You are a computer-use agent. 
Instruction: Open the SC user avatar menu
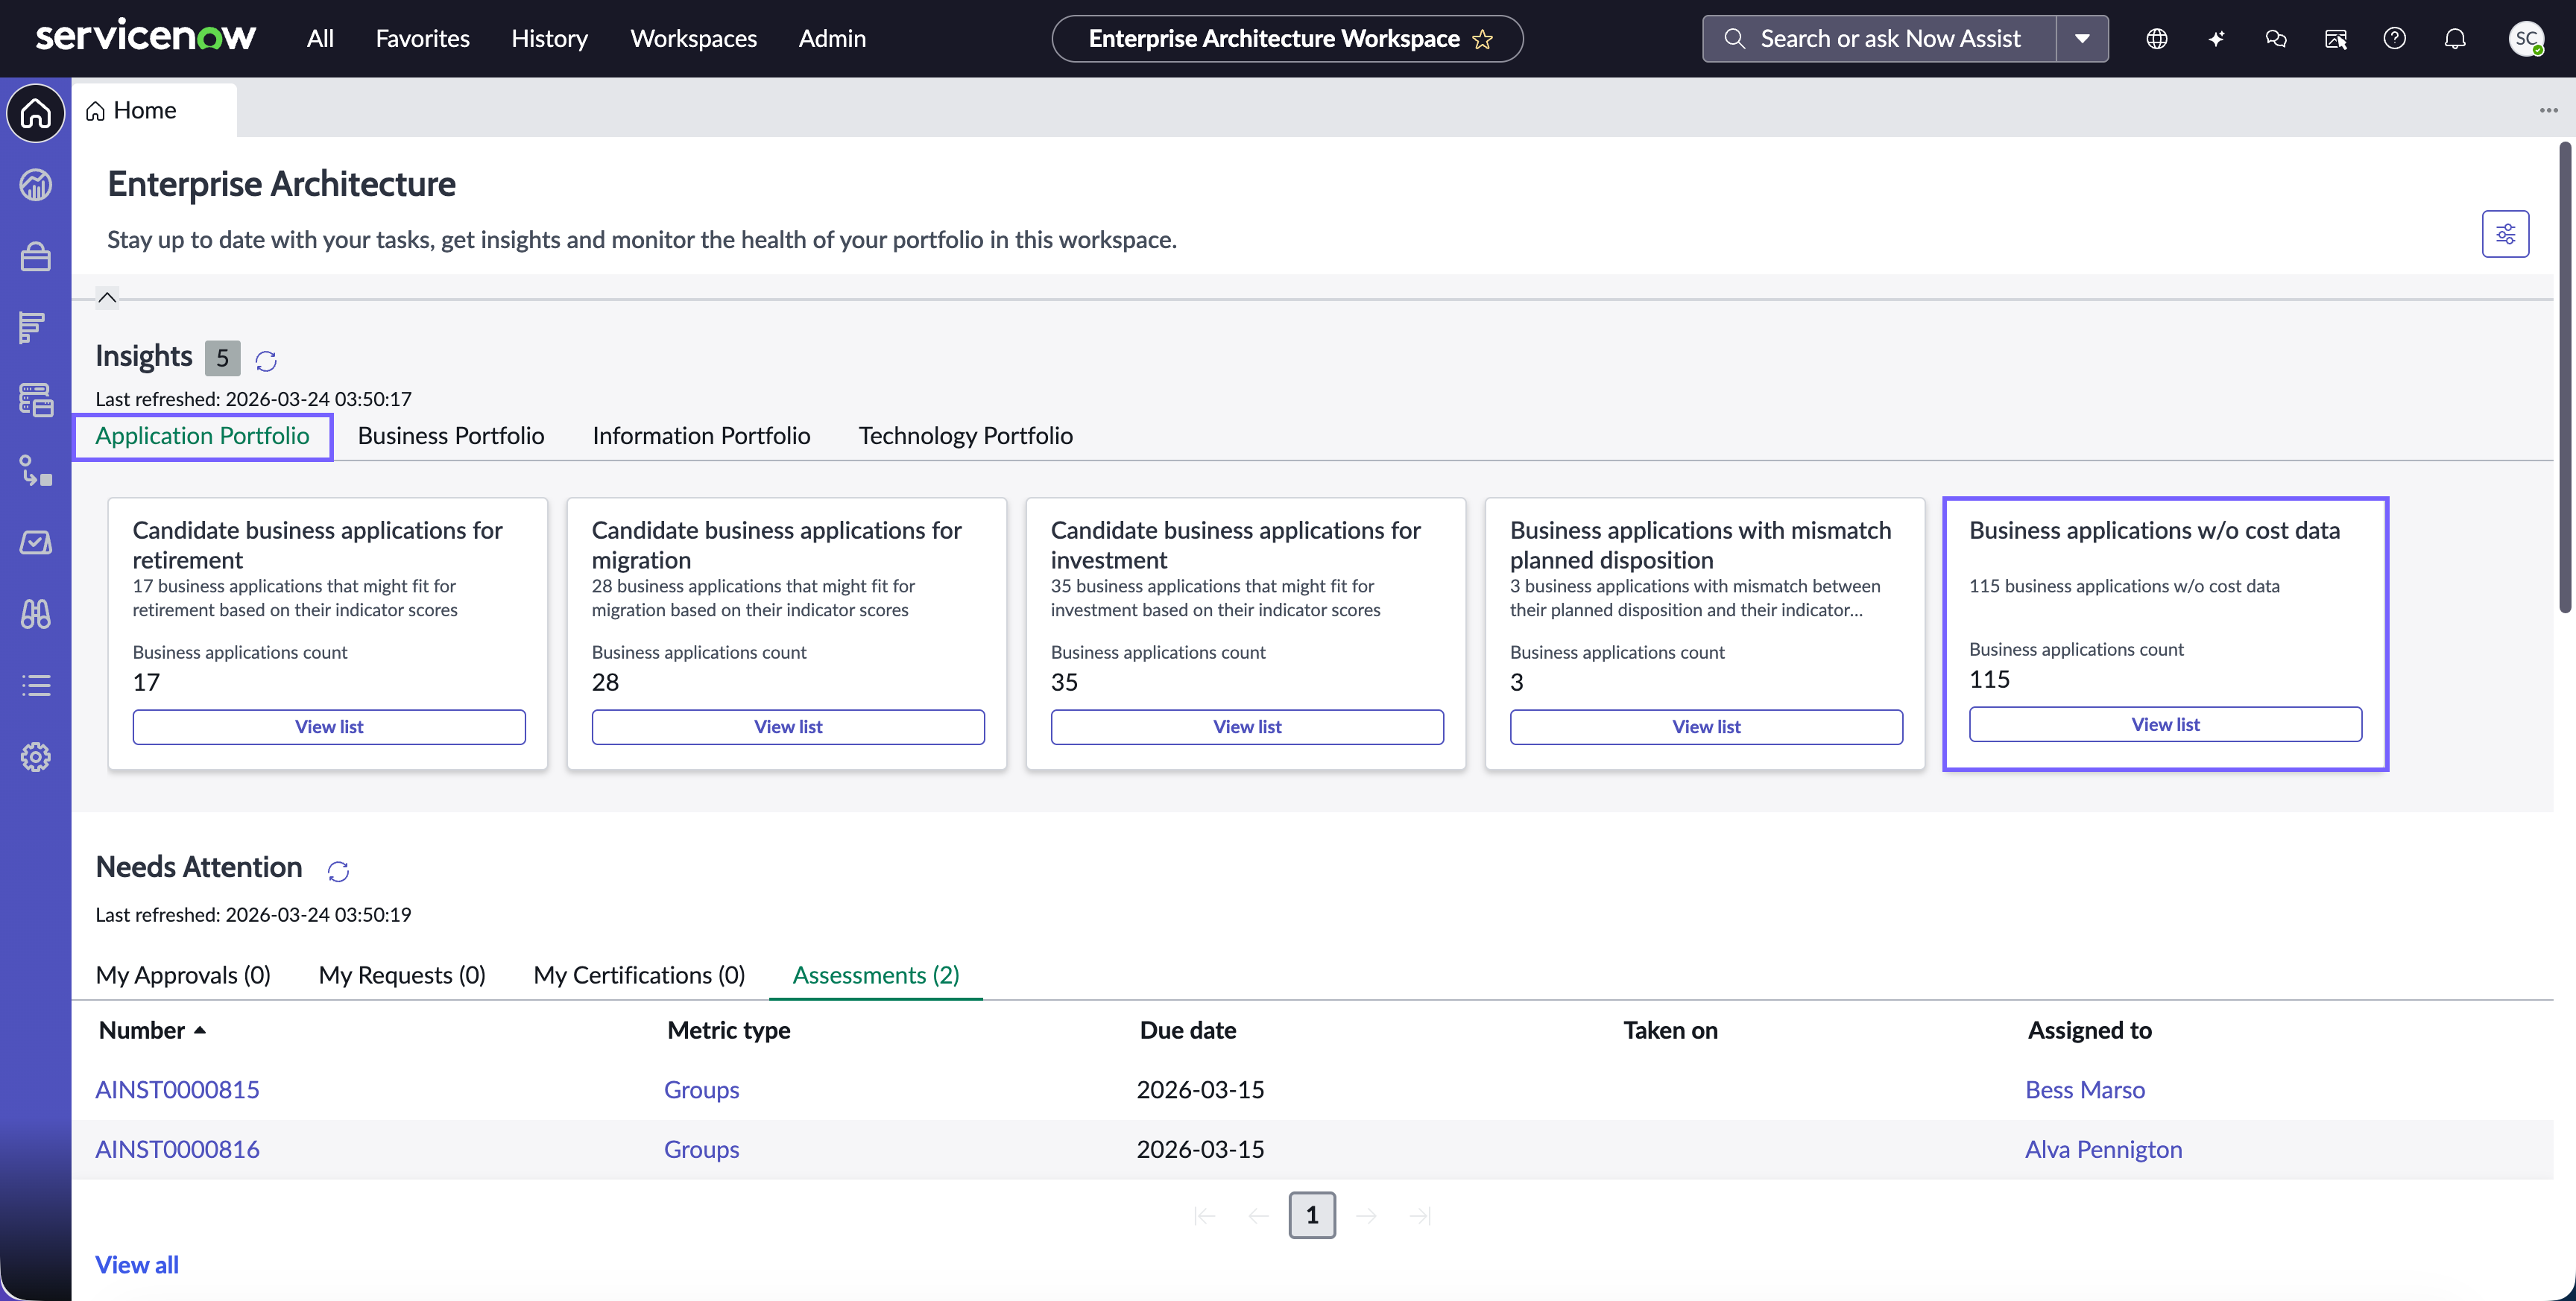[x=2526, y=39]
